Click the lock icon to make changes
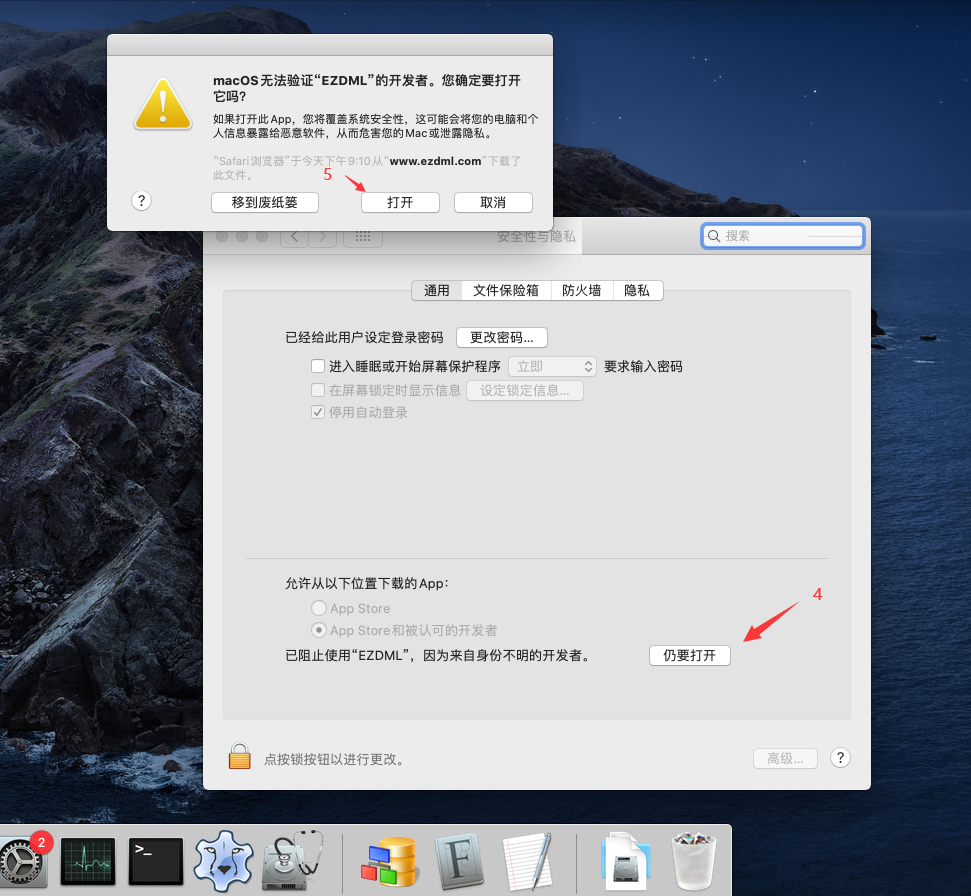971x896 pixels. 240,756
